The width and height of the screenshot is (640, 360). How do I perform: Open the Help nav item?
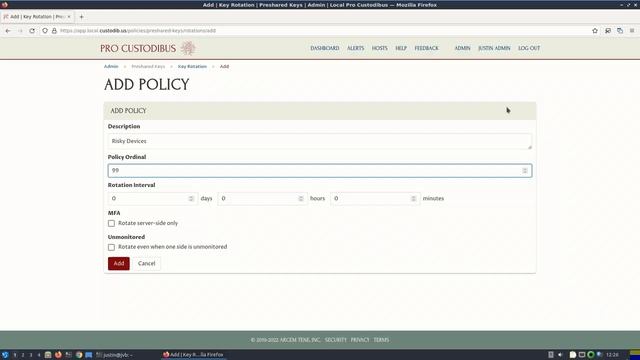[x=401, y=48]
